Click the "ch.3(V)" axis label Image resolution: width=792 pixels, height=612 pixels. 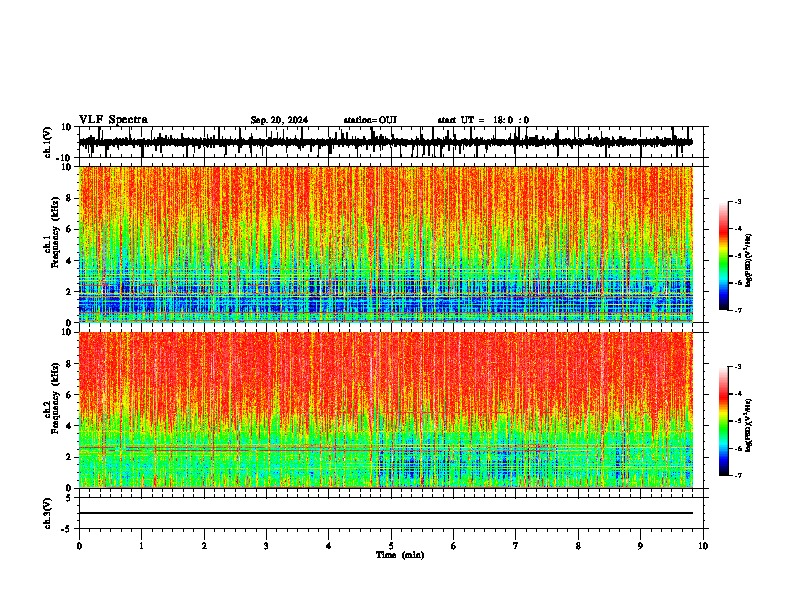point(48,514)
